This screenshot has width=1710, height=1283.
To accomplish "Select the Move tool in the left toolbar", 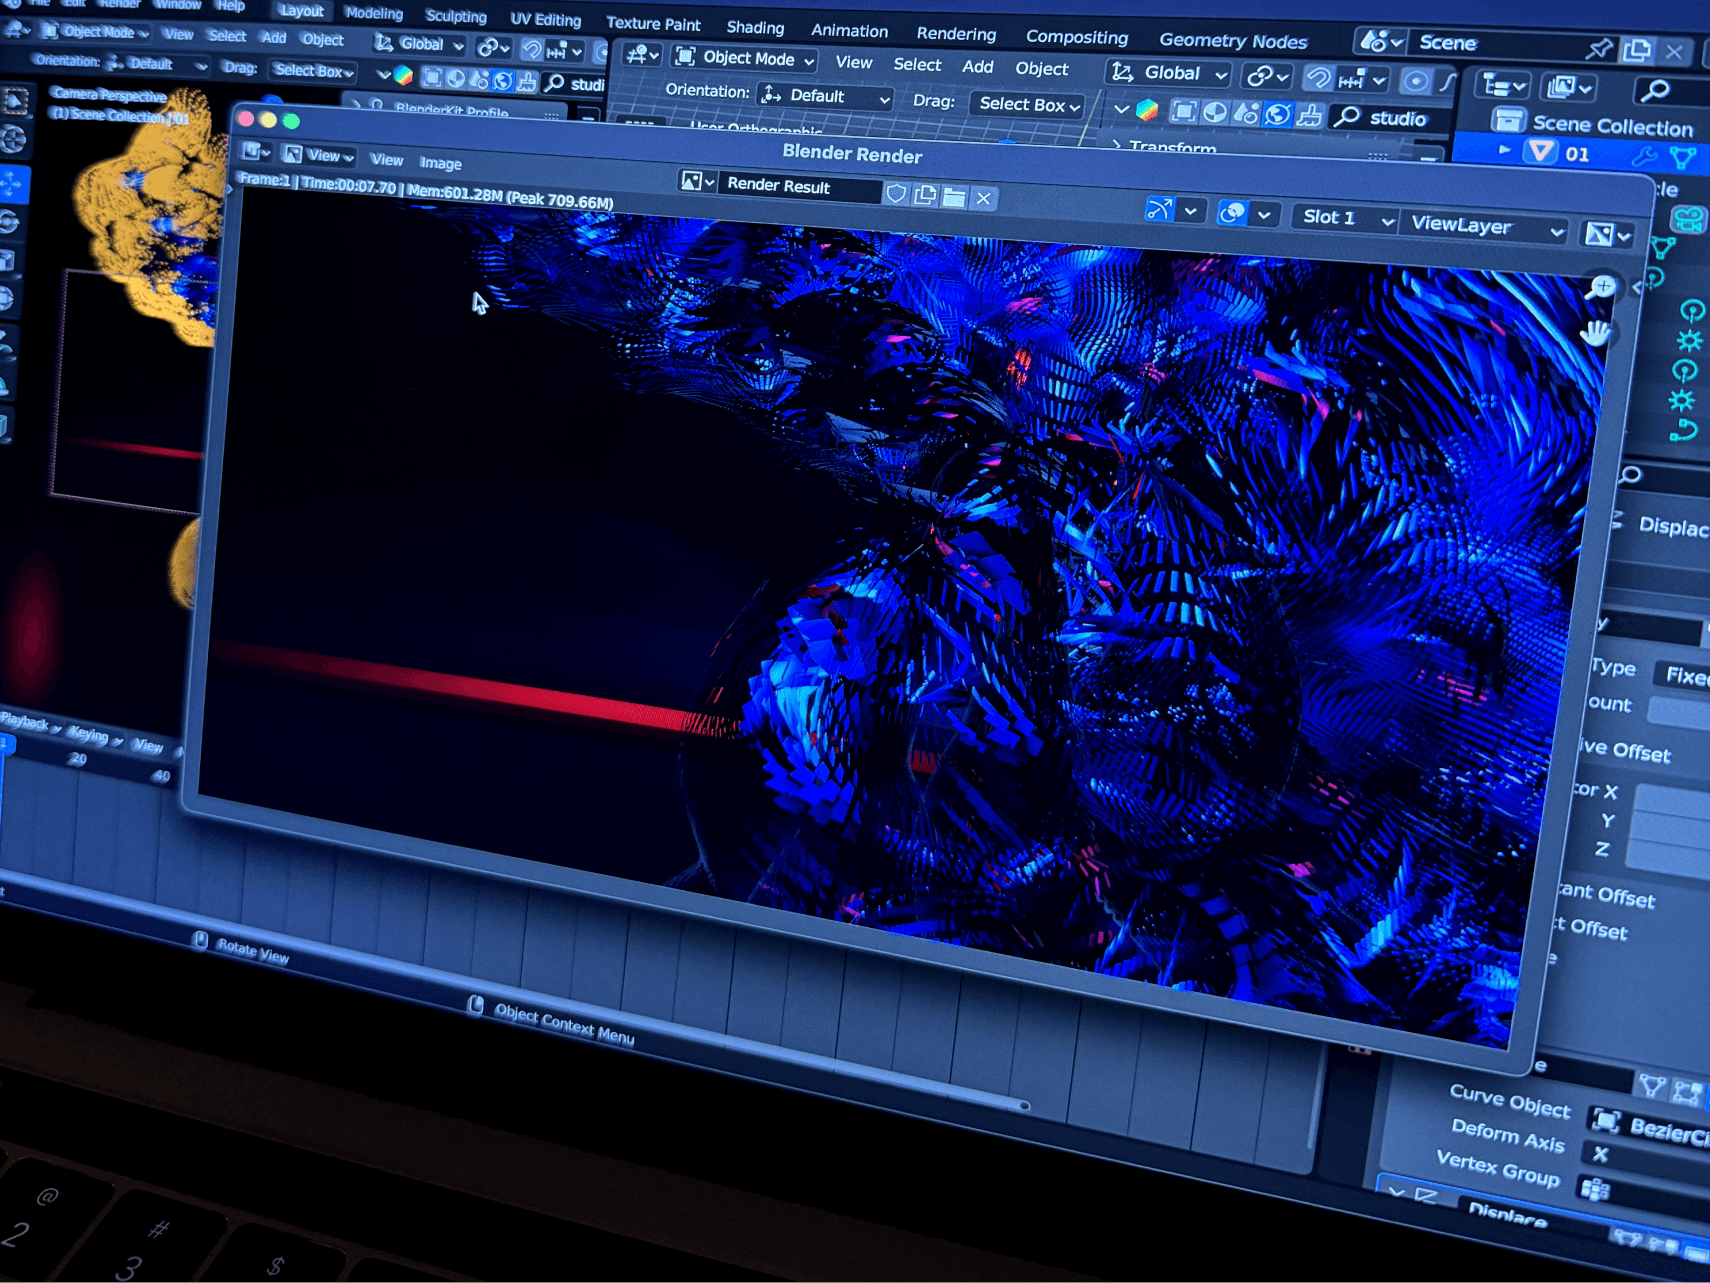I will (13, 182).
